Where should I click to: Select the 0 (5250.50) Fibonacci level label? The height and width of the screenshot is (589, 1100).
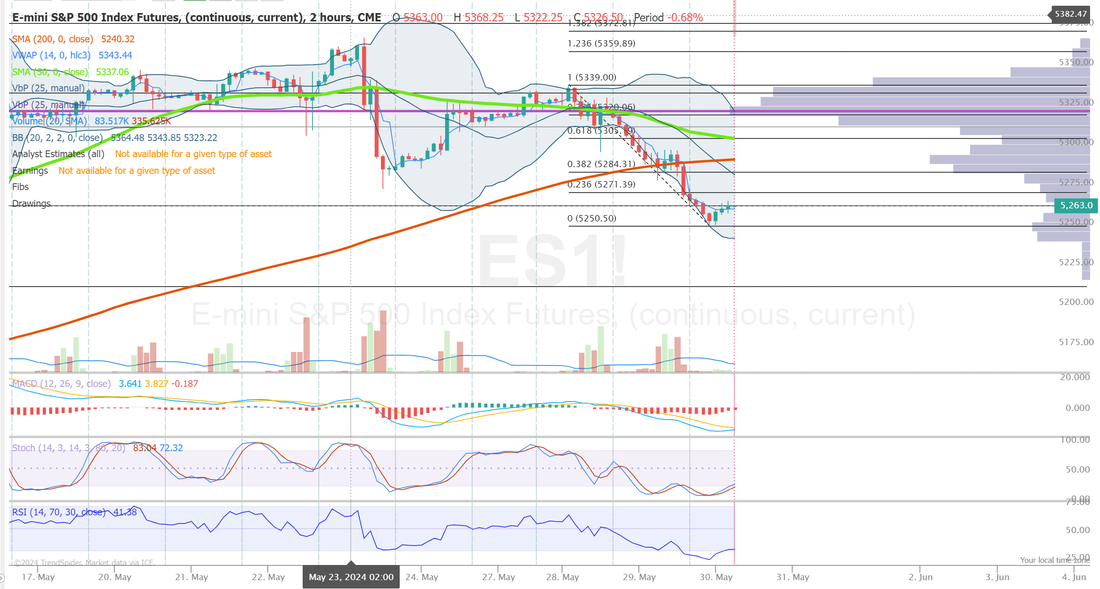(592, 219)
